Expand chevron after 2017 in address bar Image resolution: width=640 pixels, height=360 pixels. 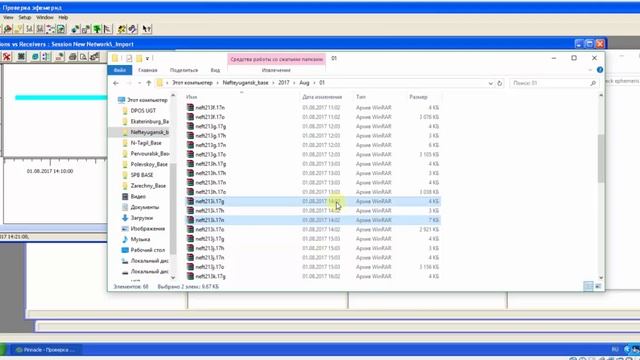(294, 83)
